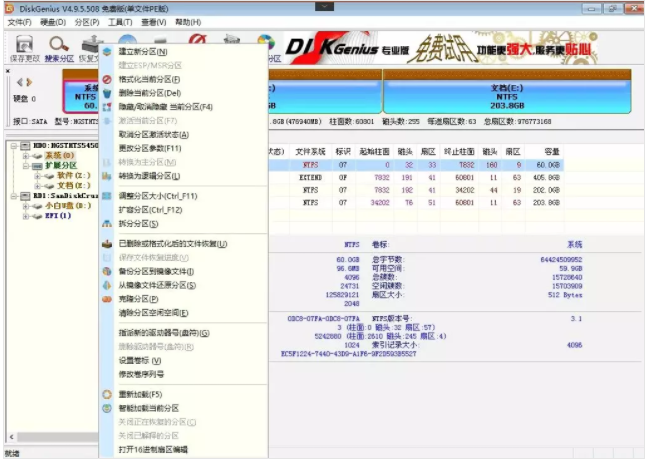Click the icon beside 转换为逻辑分区
Image resolution: width=654 pixels, height=460 pixels.
point(107,176)
